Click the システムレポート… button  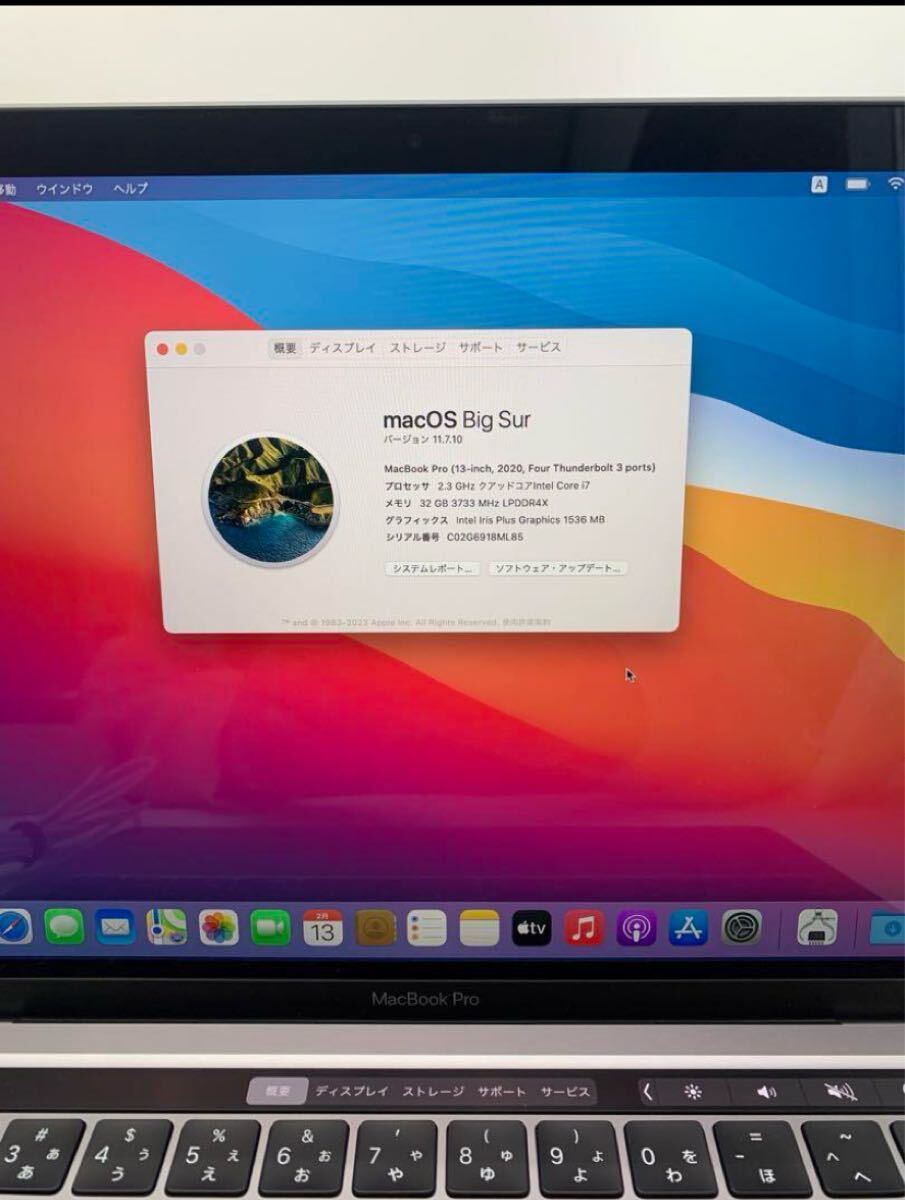pos(432,568)
